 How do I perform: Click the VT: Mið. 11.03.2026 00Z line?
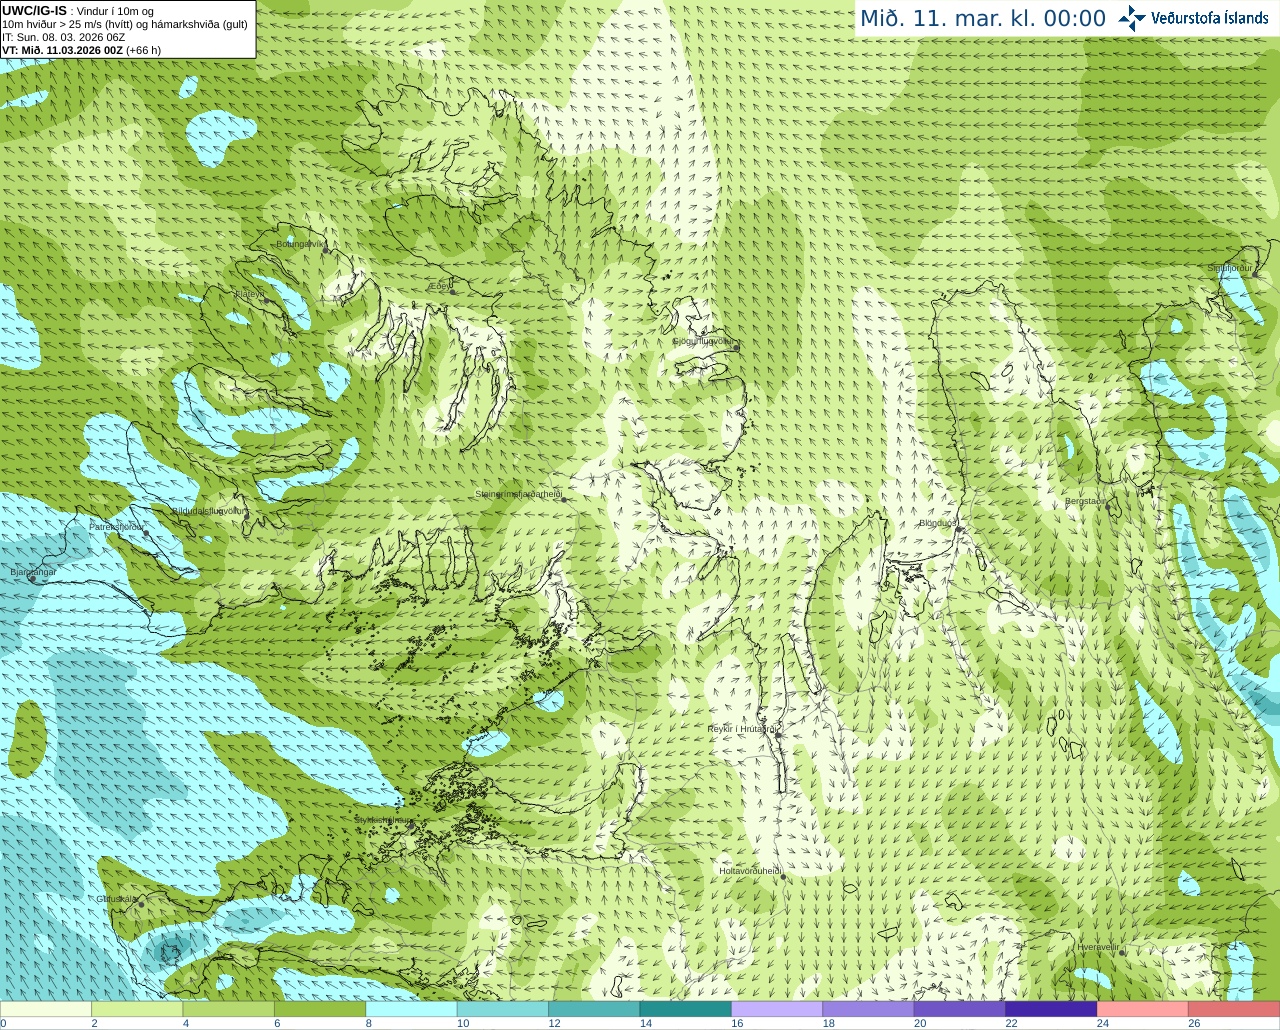click(82, 50)
